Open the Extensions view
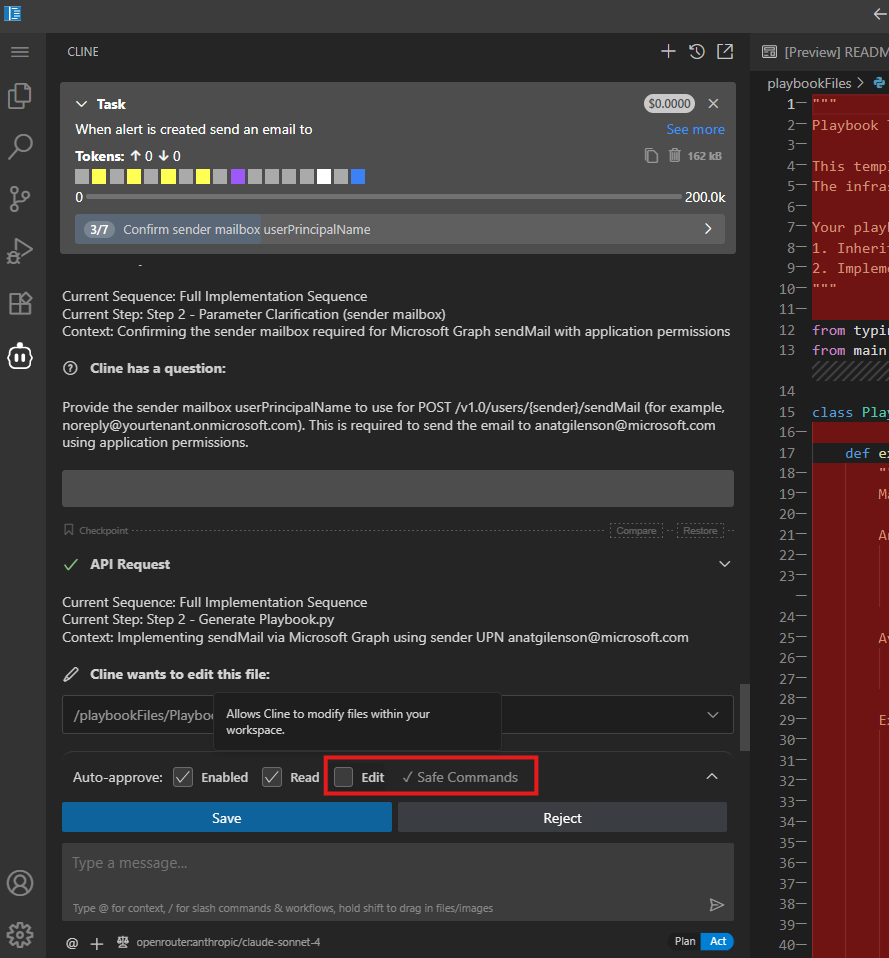 pos(20,303)
